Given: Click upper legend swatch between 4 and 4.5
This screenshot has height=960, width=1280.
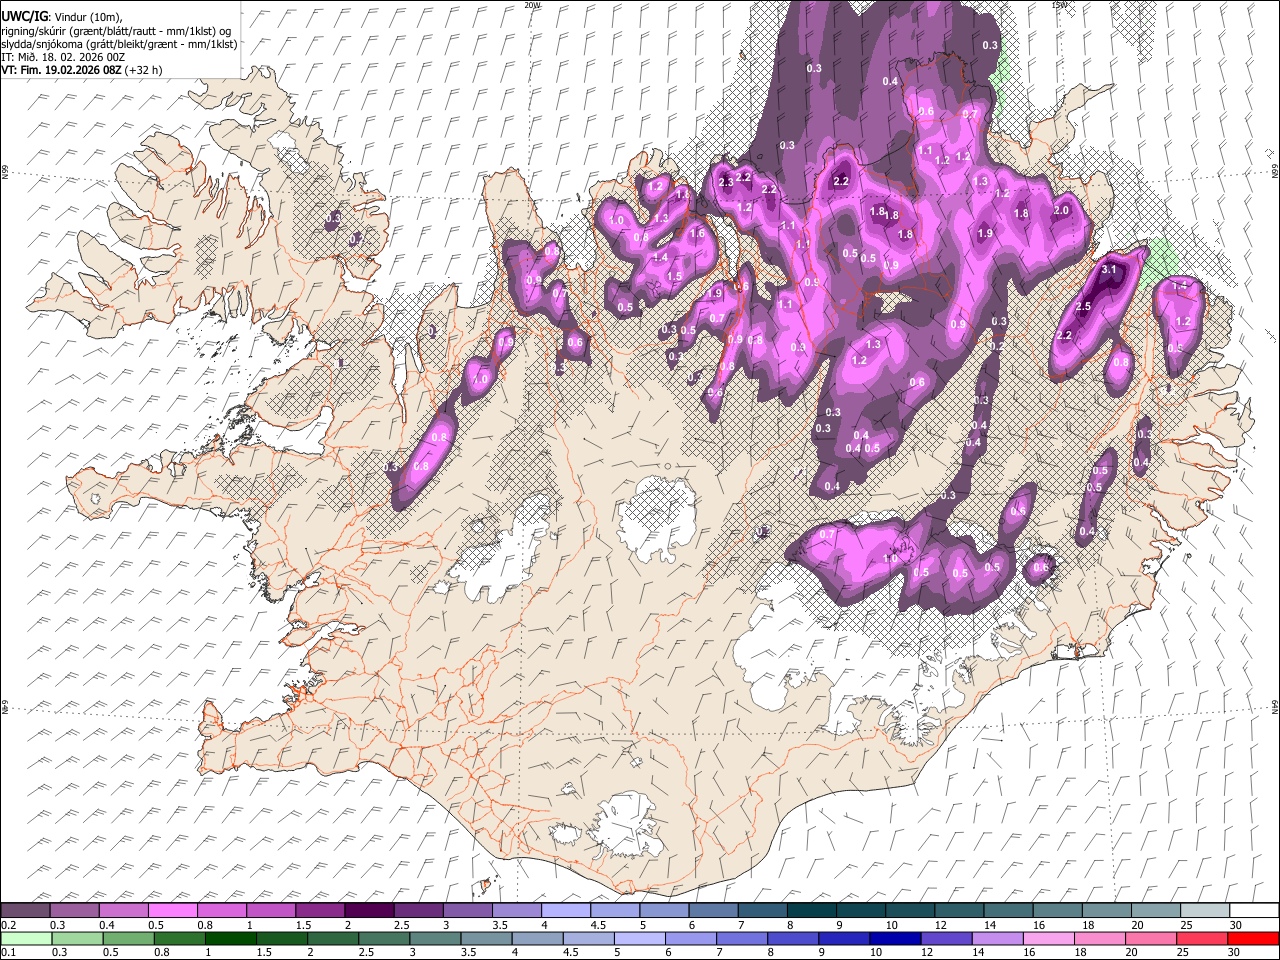Looking at the screenshot, I should [x=566, y=911].
